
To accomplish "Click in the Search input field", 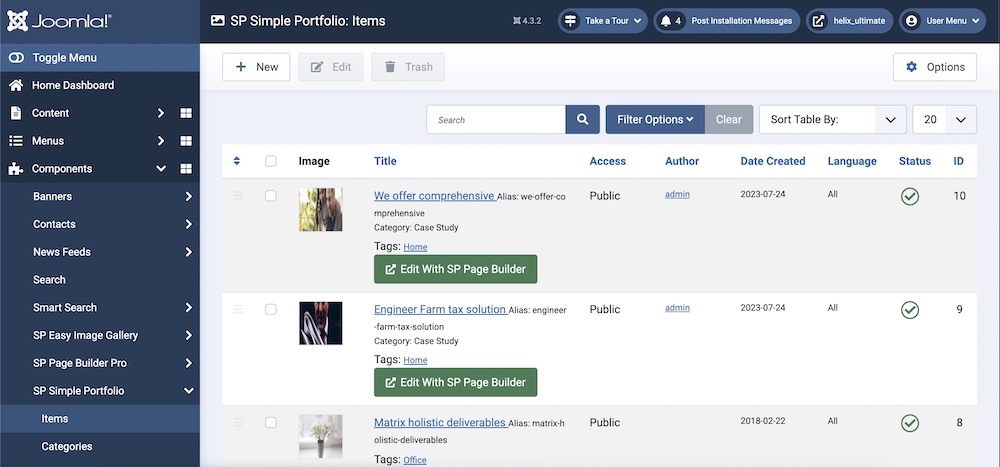I will [x=496, y=120].
